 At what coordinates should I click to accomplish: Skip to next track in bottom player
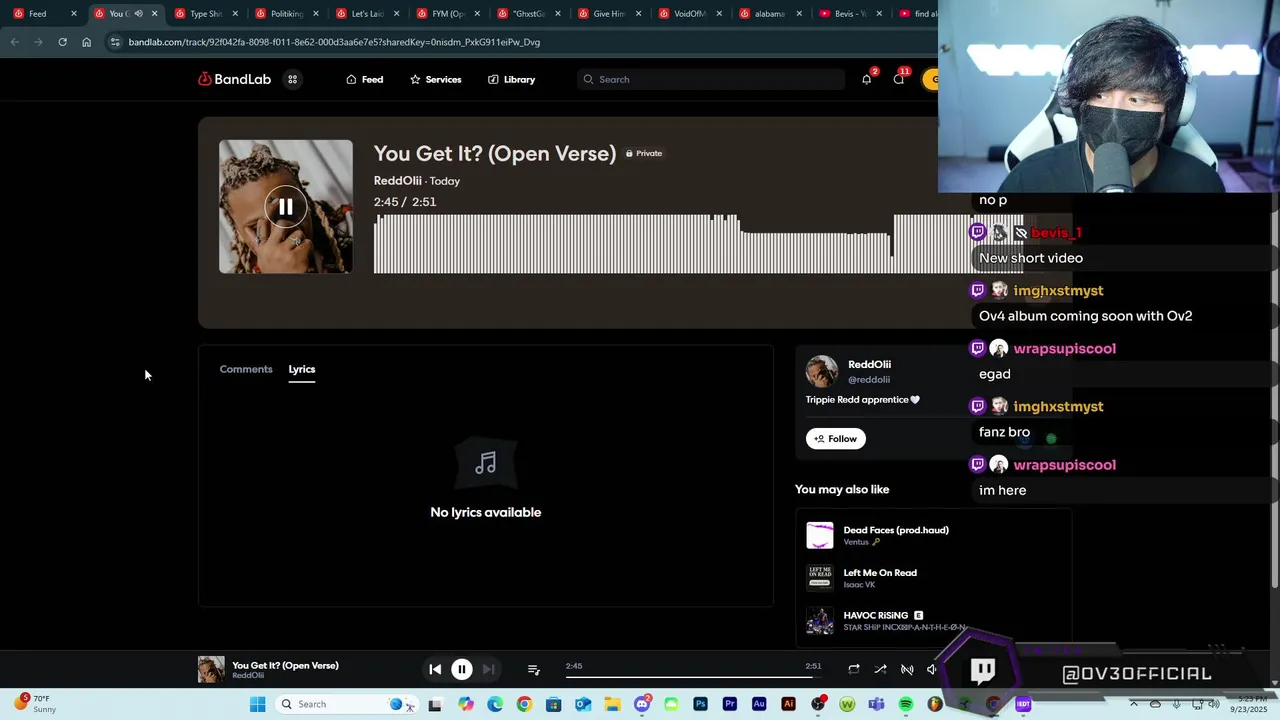coord(488,669)
